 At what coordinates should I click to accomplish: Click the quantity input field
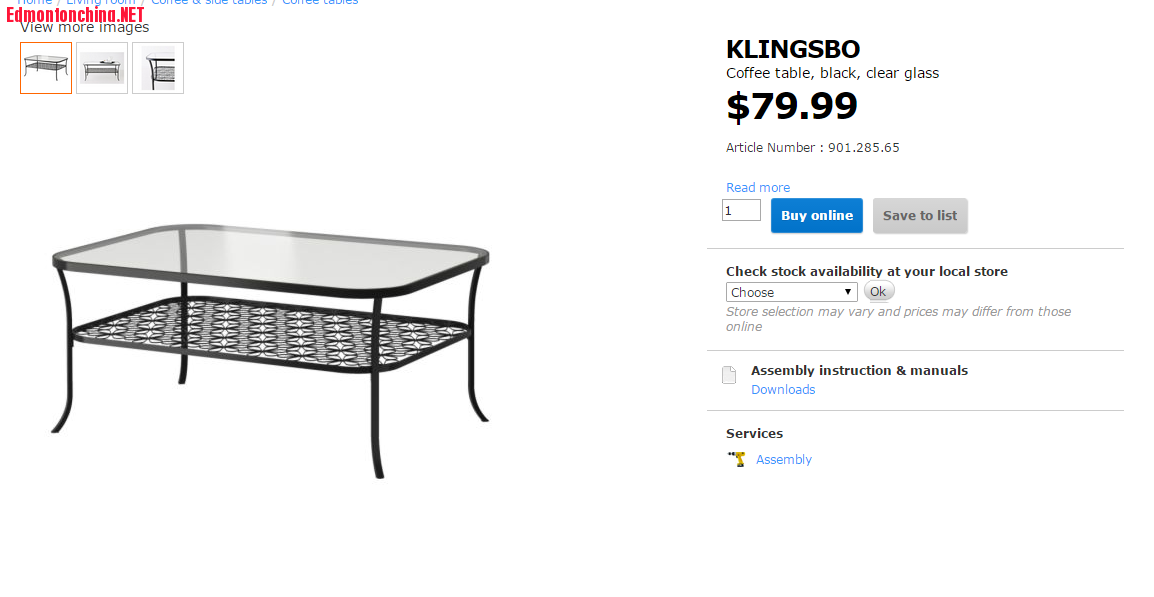(x=741, y=211)
